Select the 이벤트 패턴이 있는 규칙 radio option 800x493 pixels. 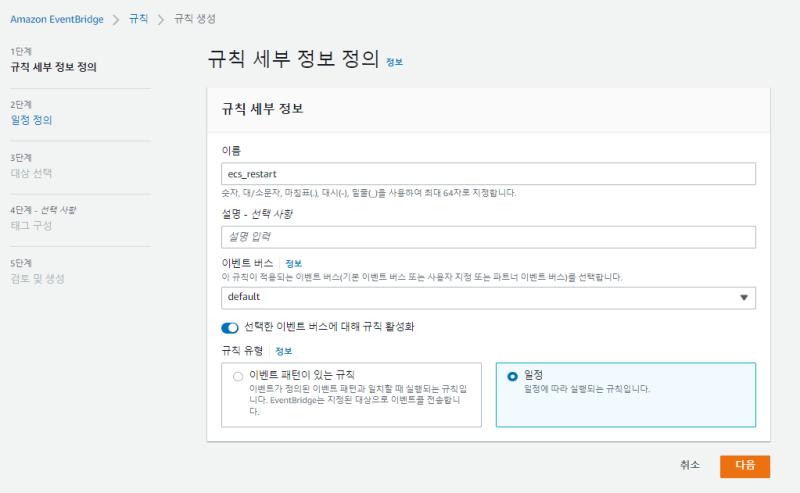click(x=237, y=376)
